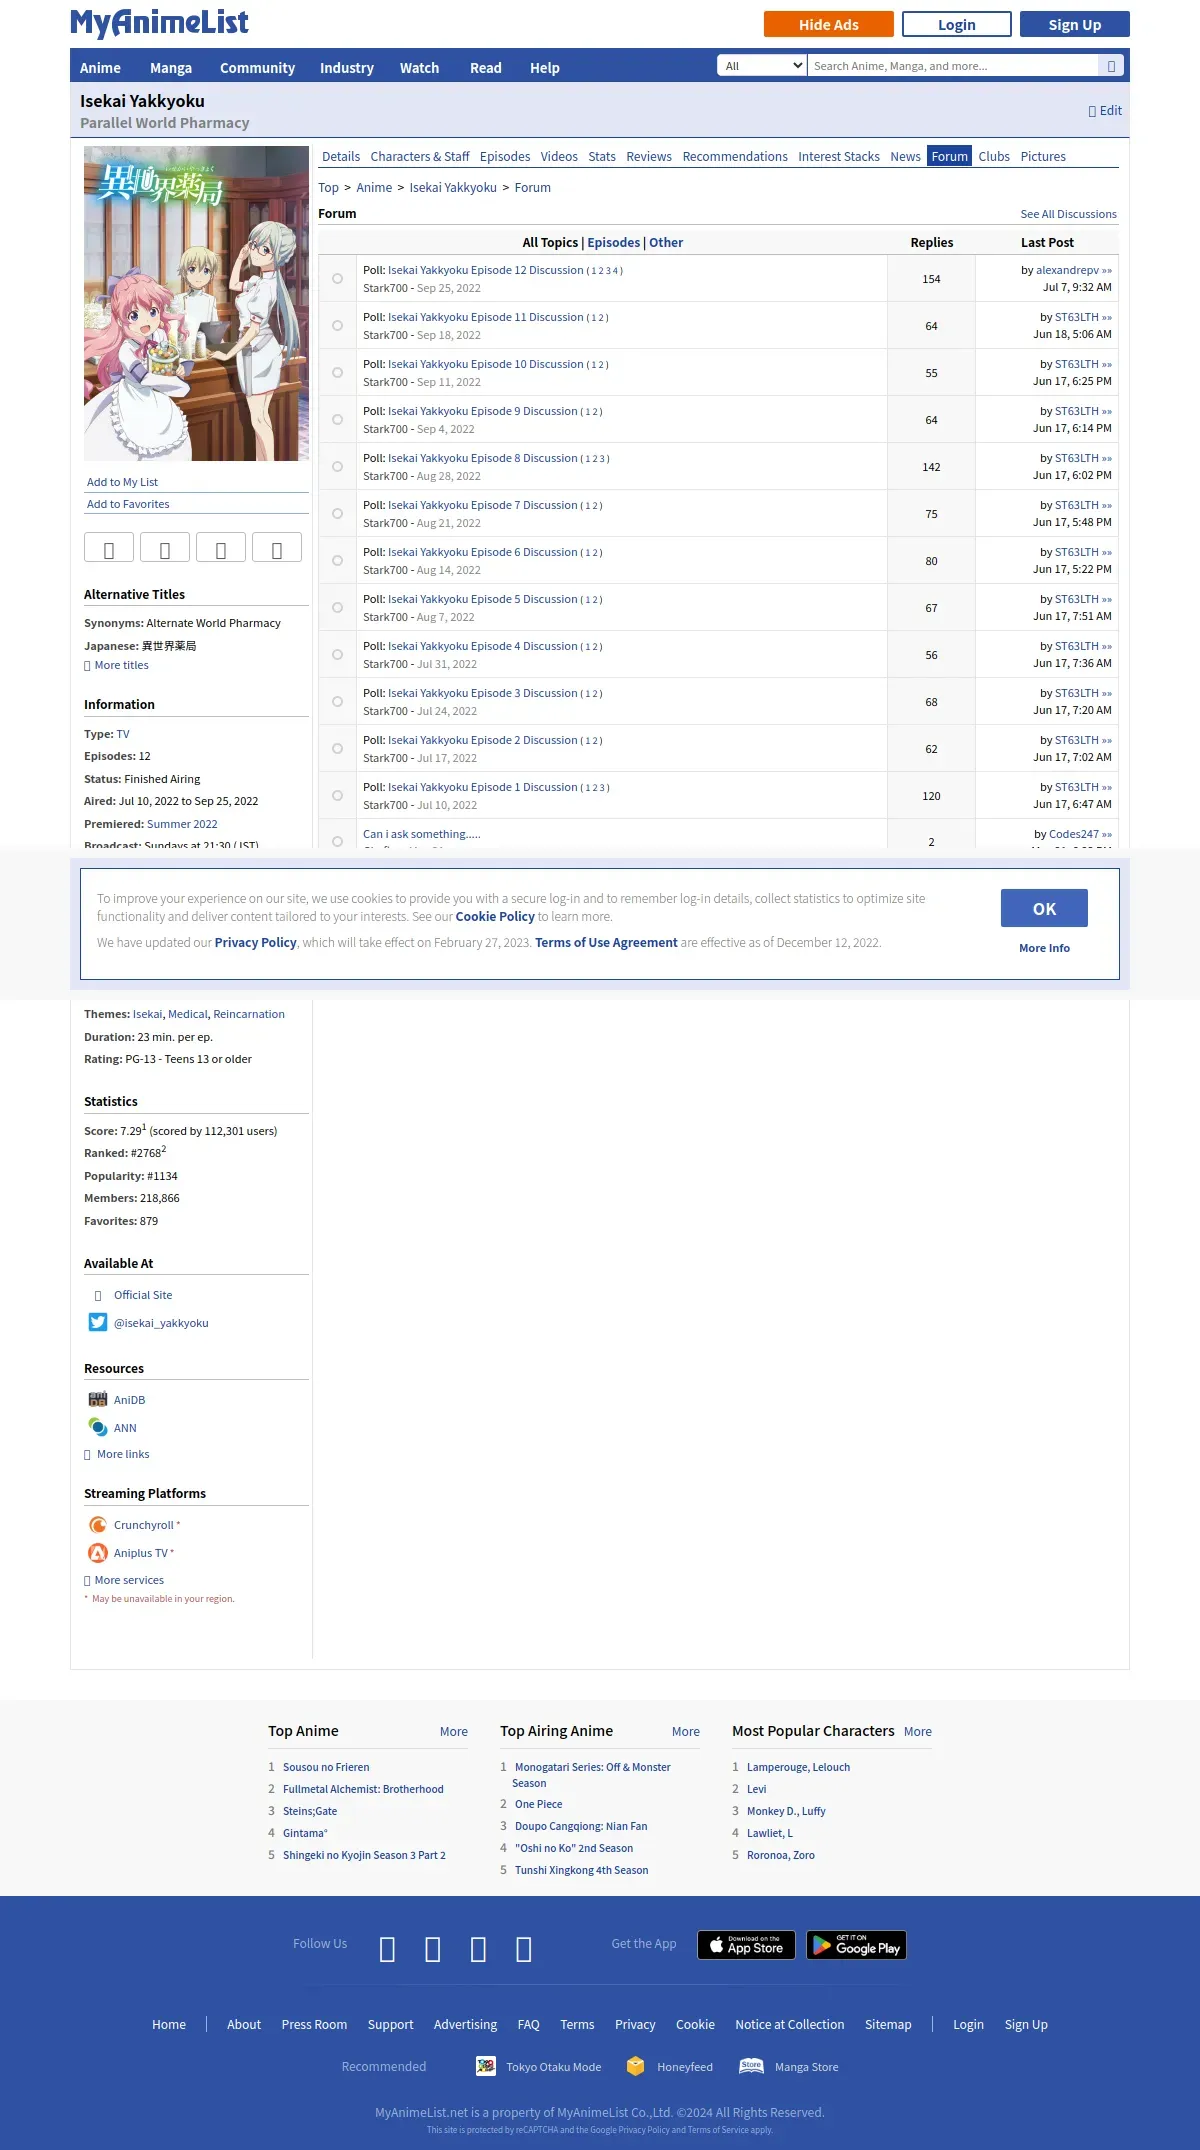Switch to the Pictures tab
Screen dimensions: 1200x2150
(x=1043, y=157)
